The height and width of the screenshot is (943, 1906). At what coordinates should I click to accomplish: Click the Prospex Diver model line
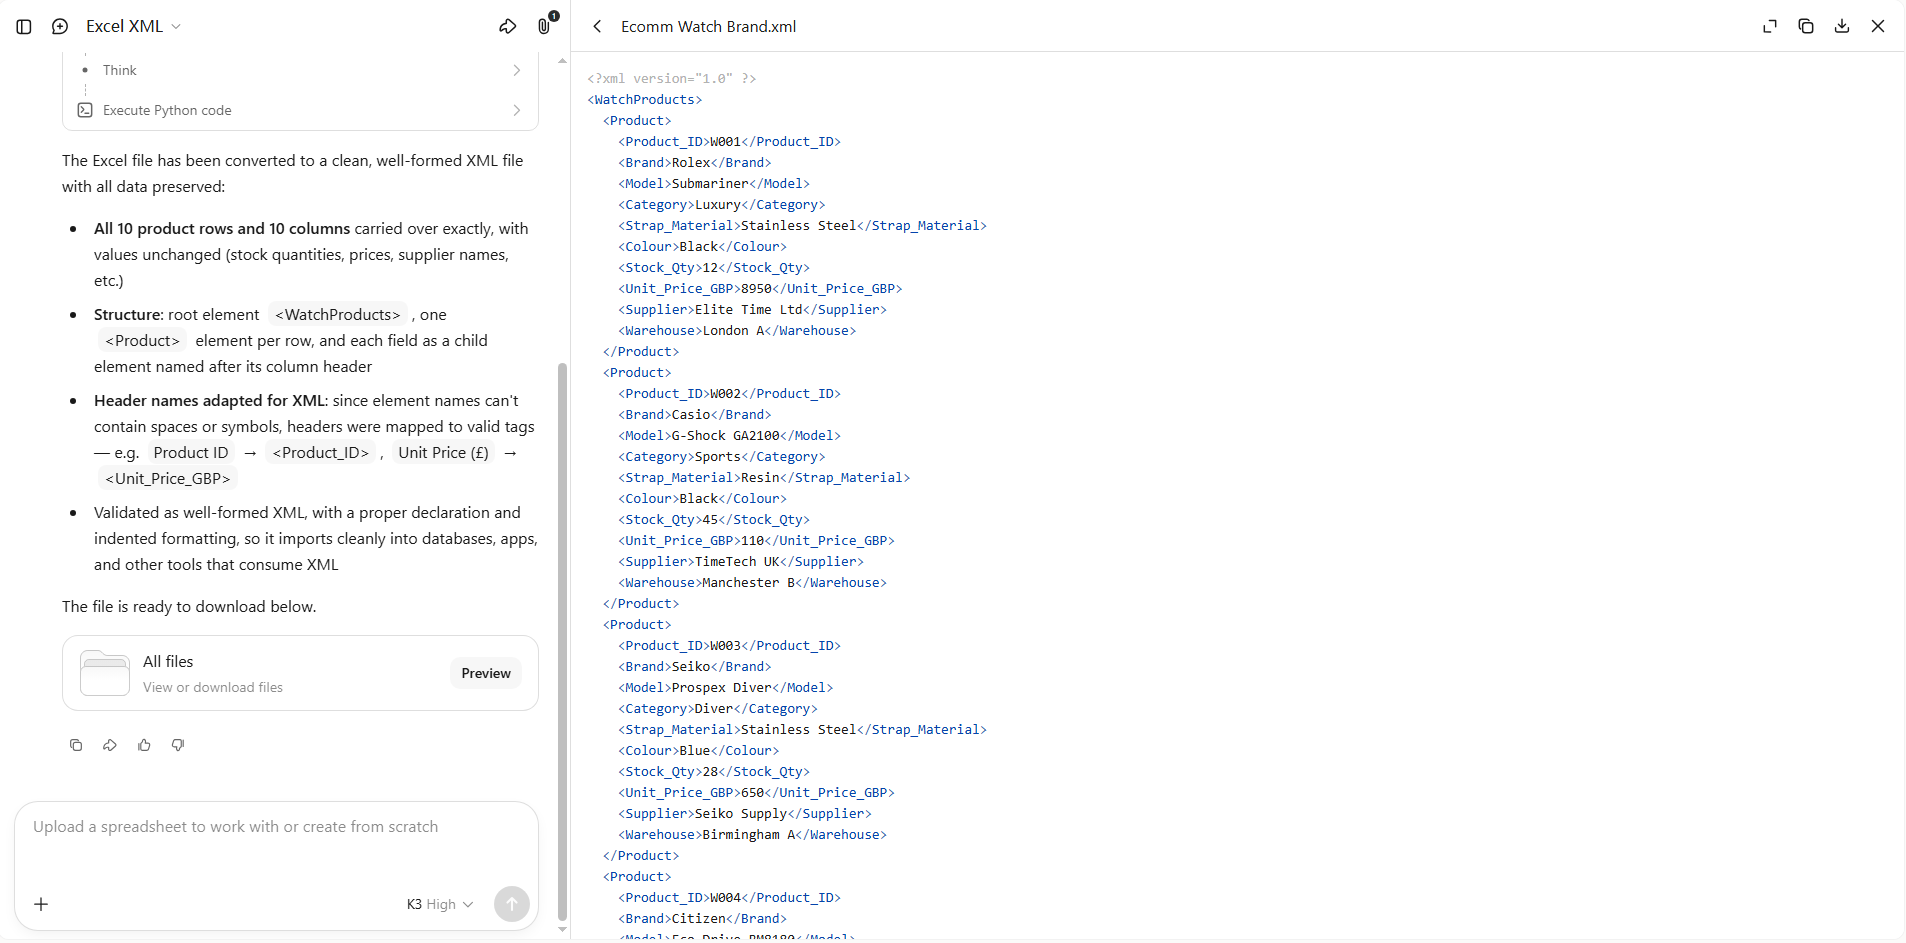(725, 688)
